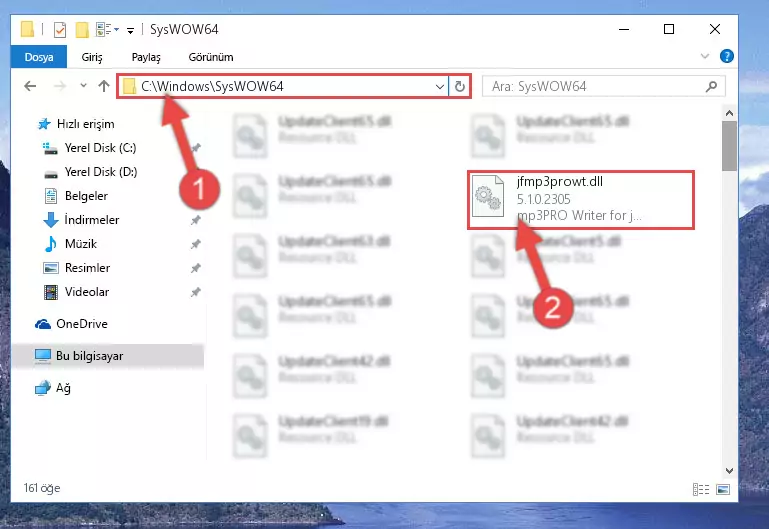Click the scrollbar up arrow
Screen dimensions: 769x529
[x=729, y=113]
